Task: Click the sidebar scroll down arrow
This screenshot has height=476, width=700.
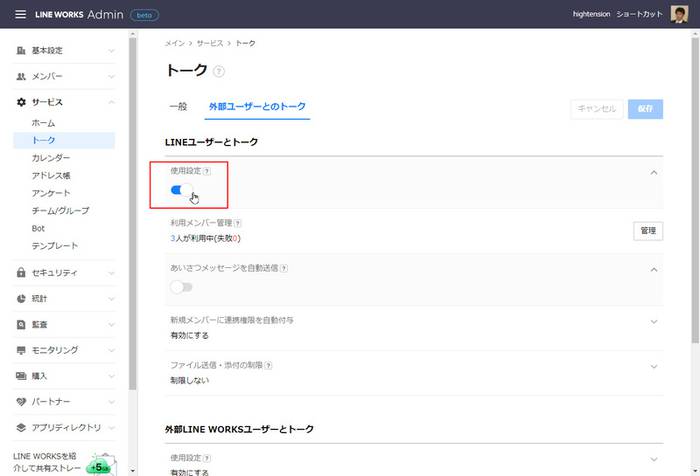Action: click(133, 471)
